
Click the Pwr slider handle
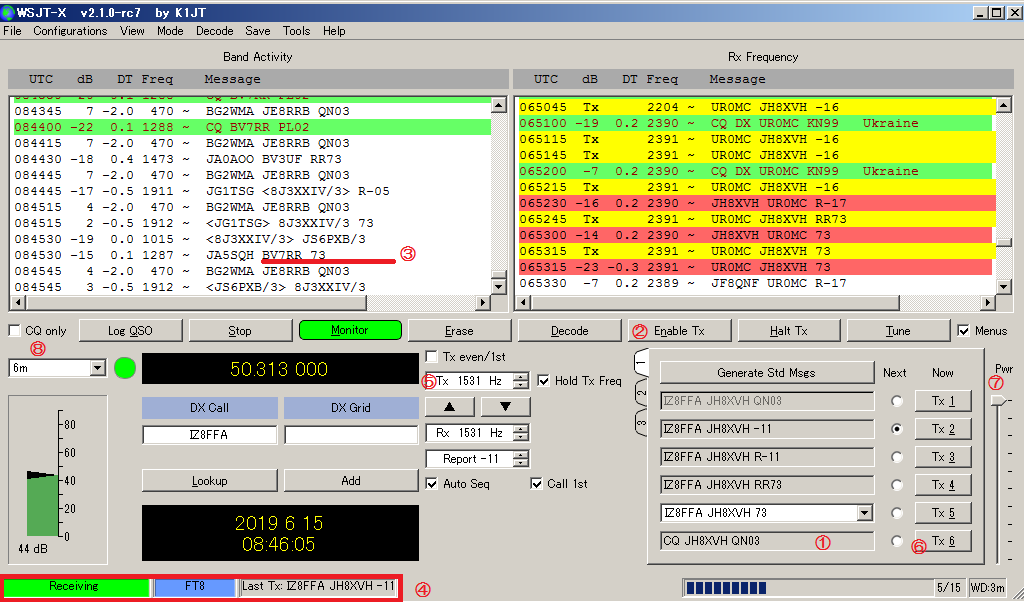[x=999, y=400]
